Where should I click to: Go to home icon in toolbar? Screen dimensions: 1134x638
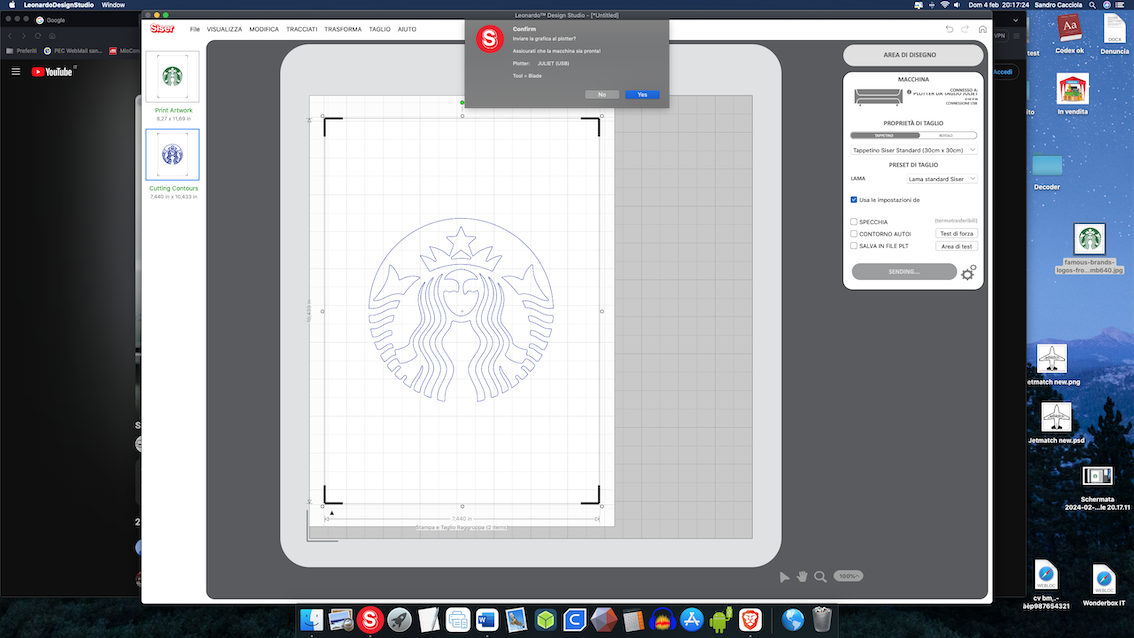click(982, 29)
